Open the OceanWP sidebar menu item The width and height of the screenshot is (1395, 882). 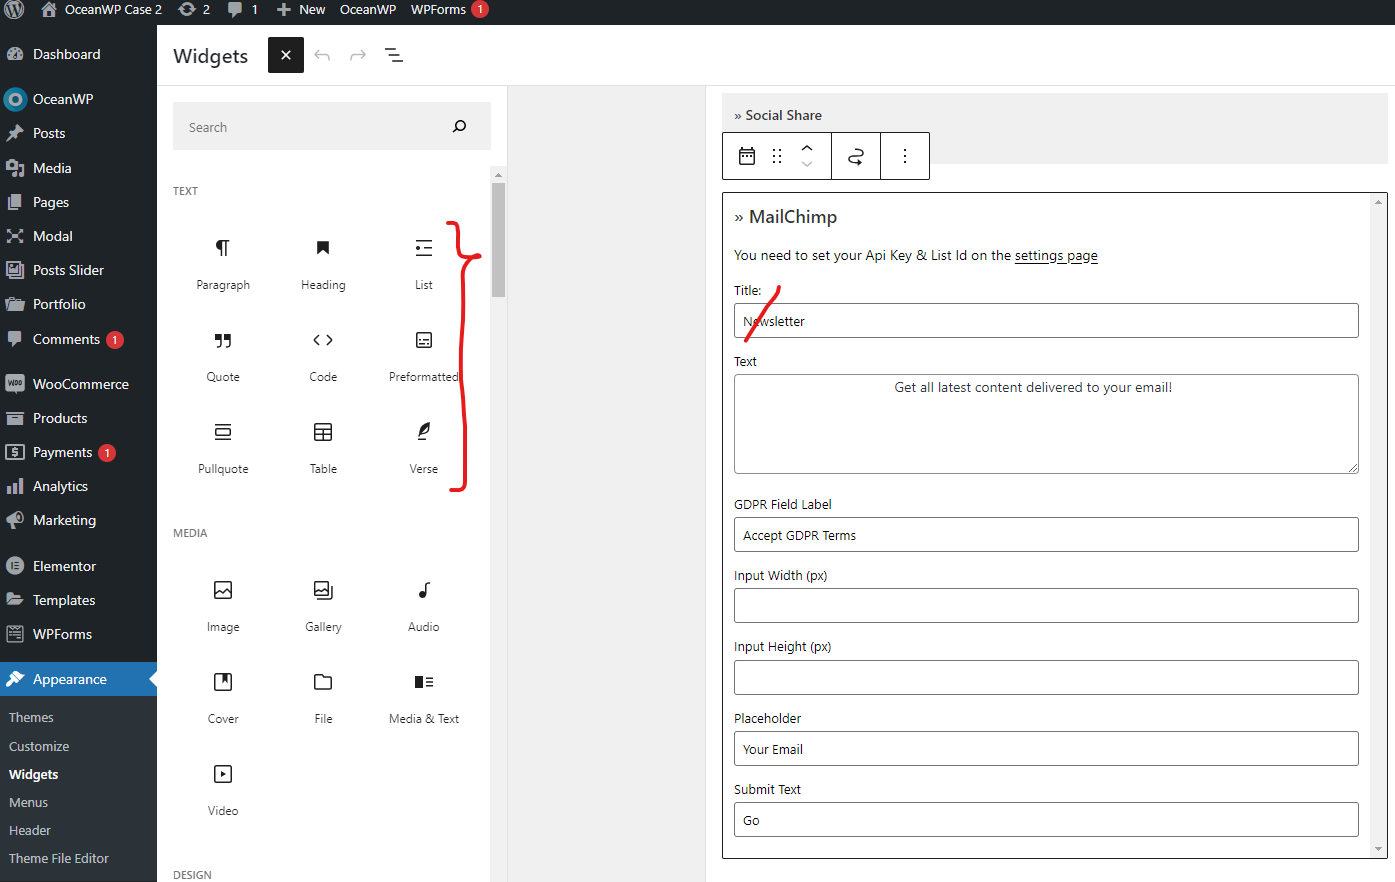coord(78,99)
